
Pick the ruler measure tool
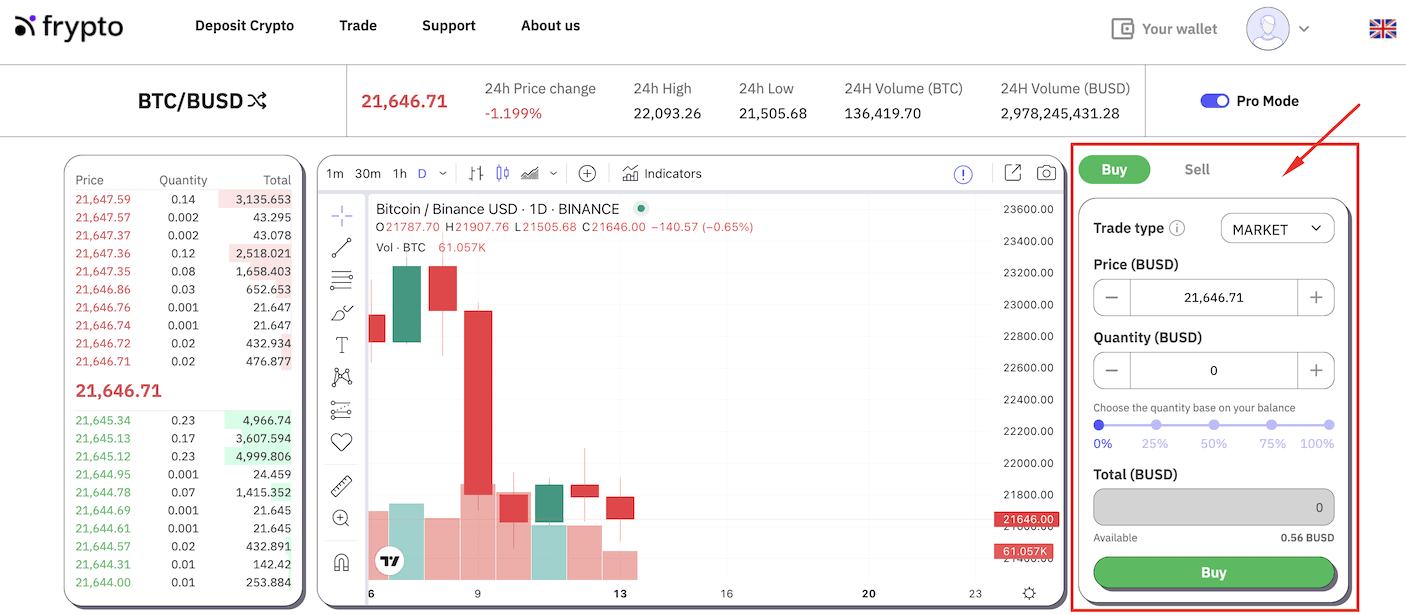pos(341,486)
